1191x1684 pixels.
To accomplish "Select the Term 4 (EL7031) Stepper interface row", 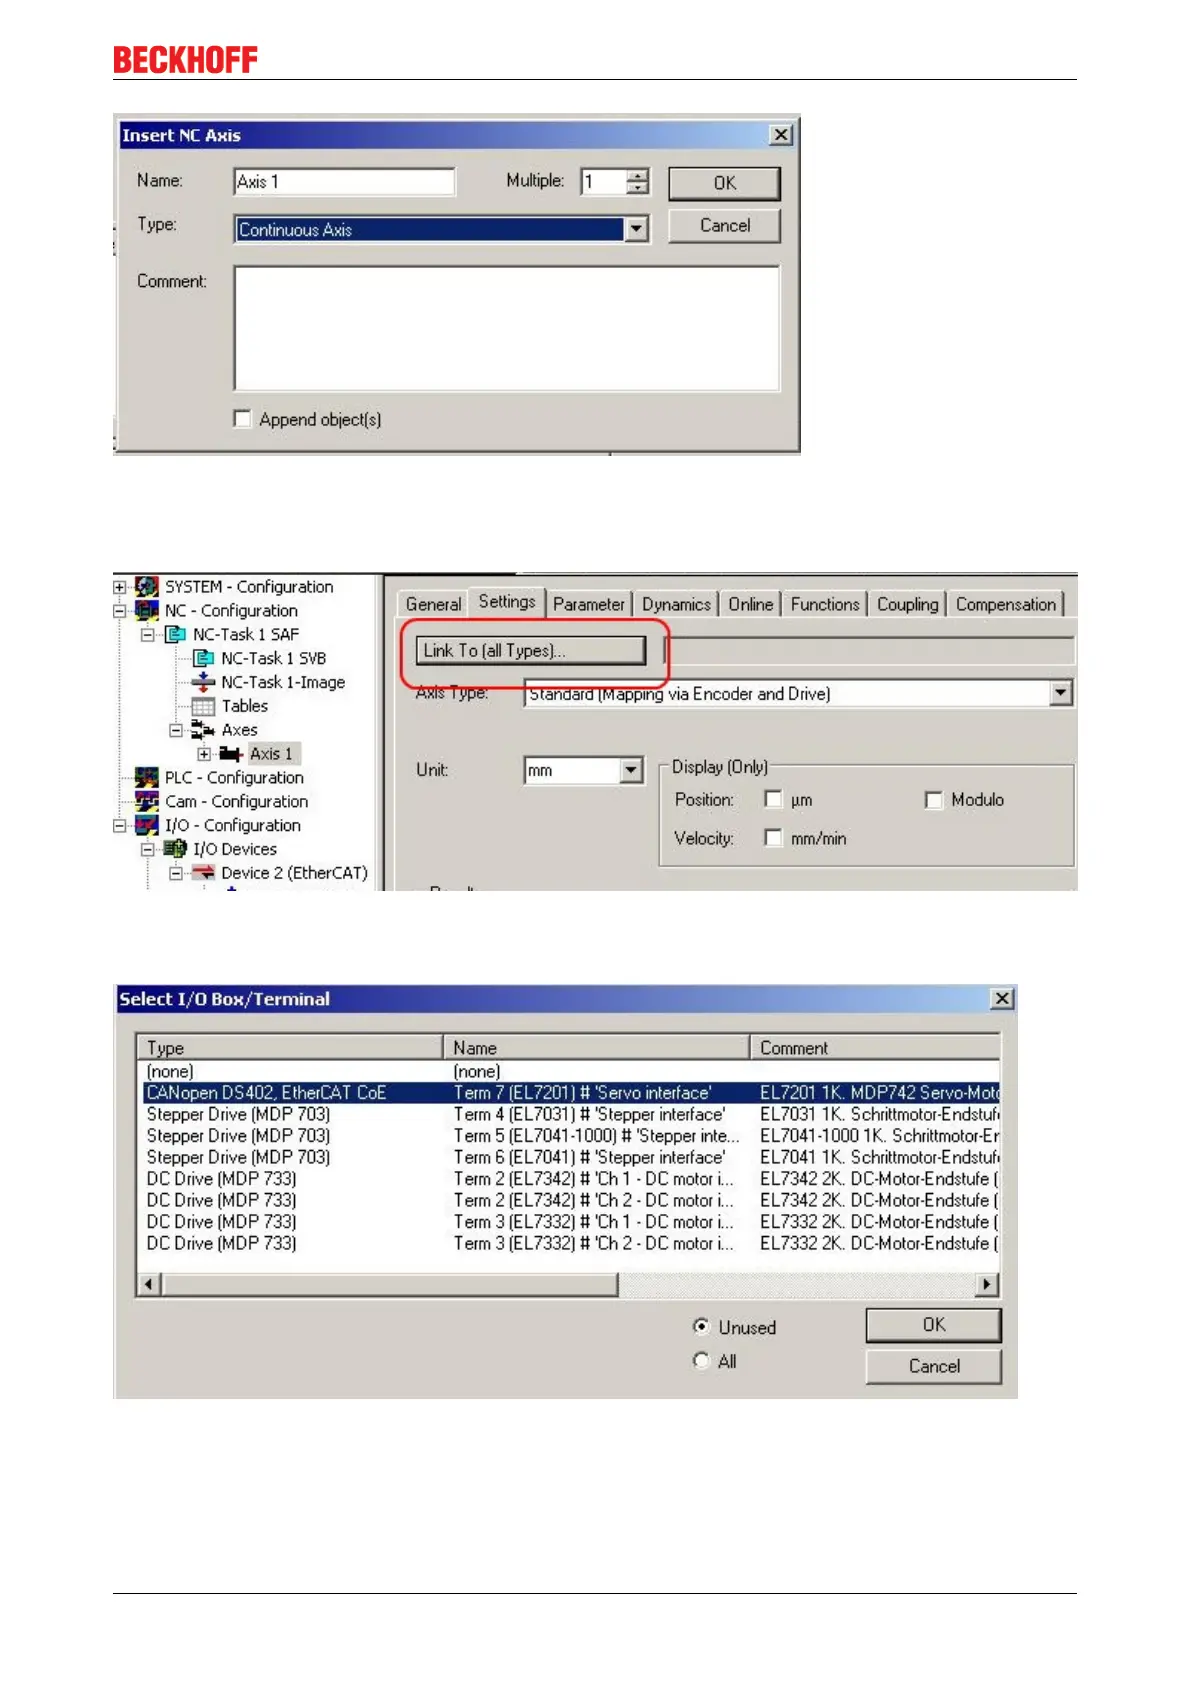I will pyautogui.click(x=571, y=1115).
